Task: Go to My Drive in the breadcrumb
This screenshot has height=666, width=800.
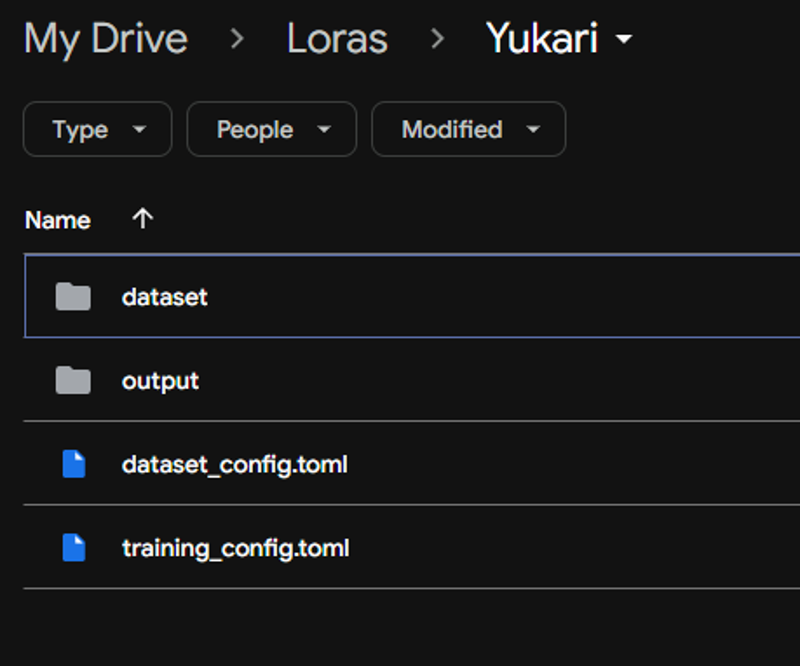Action: coord(106,39)
